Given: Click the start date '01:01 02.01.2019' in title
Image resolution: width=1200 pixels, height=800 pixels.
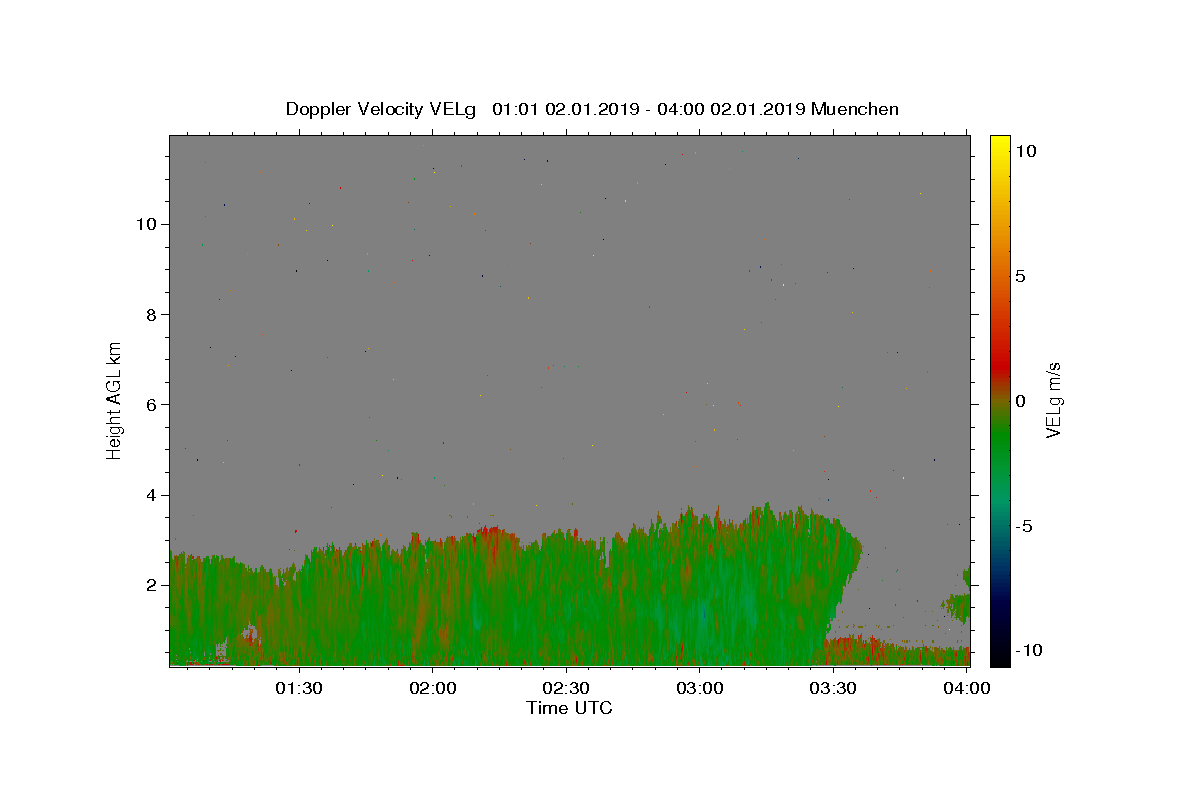Looking at the screenshot, I should pyautogui.click(x=566, y=109).
